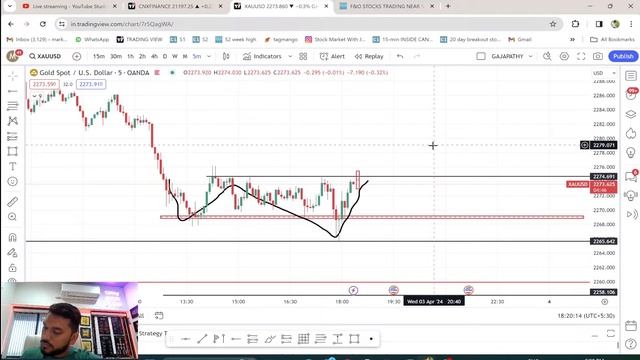The image size is (640, 360).
Task: Switch to Live streaming YouTube Studio tab
Action: (x=69, y=6)
